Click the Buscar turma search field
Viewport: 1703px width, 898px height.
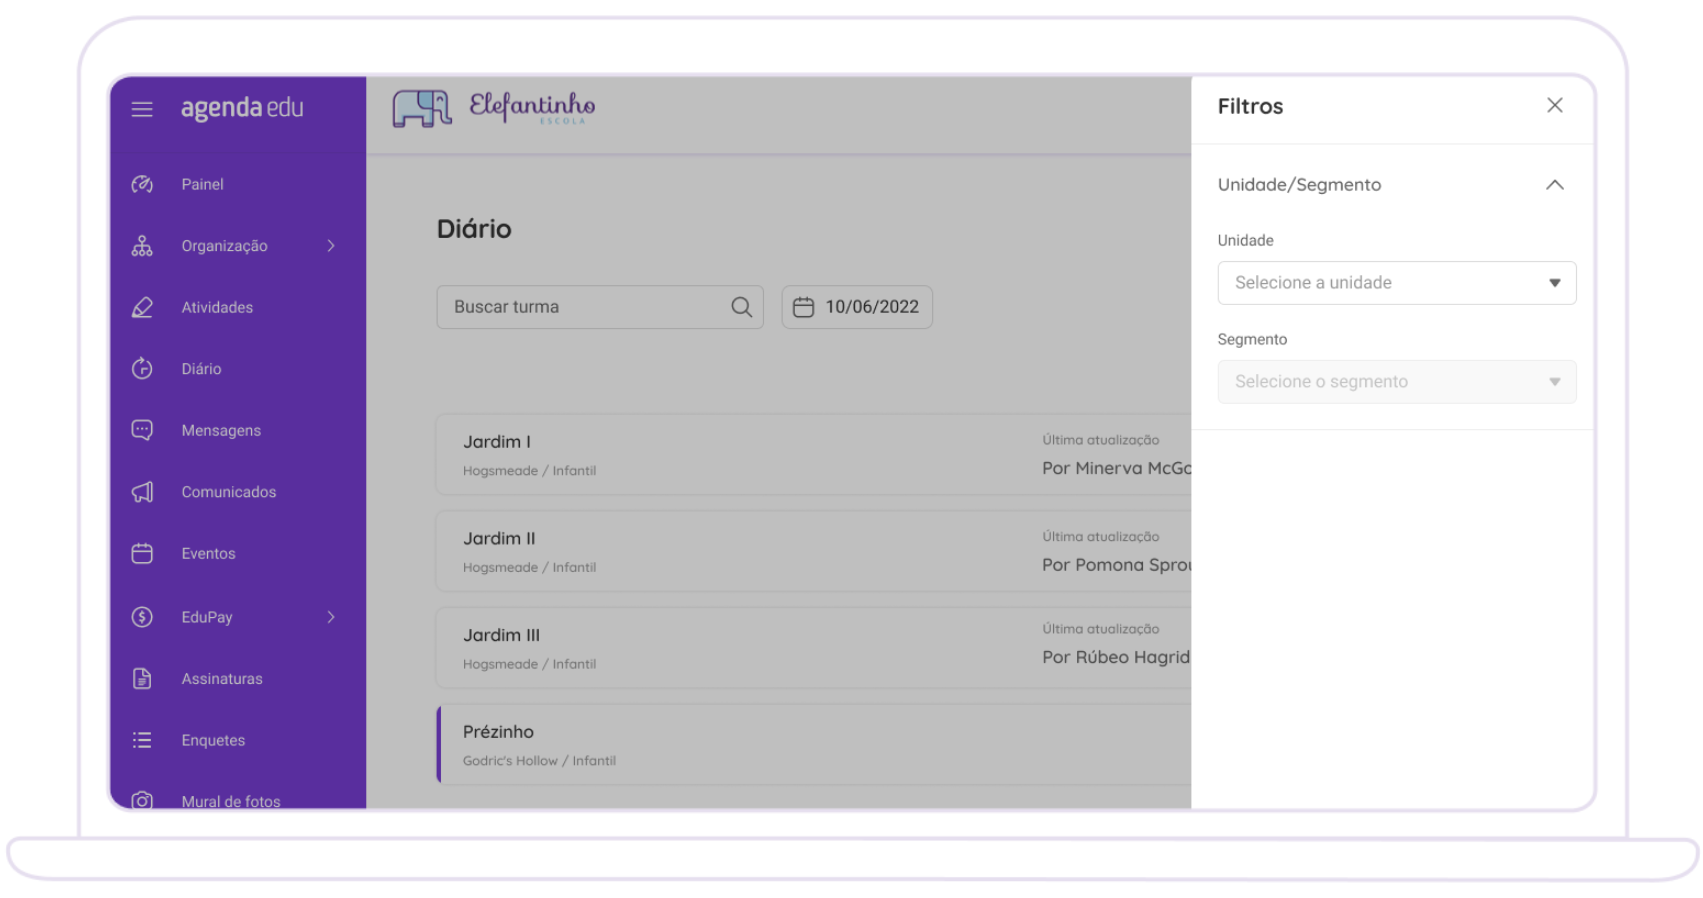point(600,307)
